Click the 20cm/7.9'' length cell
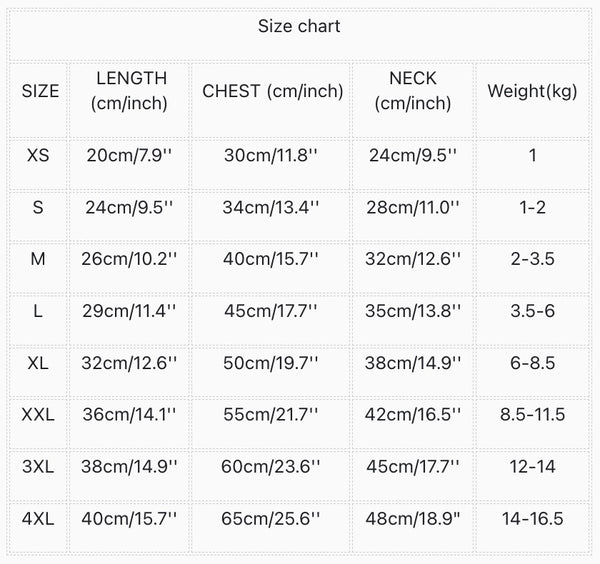The image size is (600, 564). [131, 155]
